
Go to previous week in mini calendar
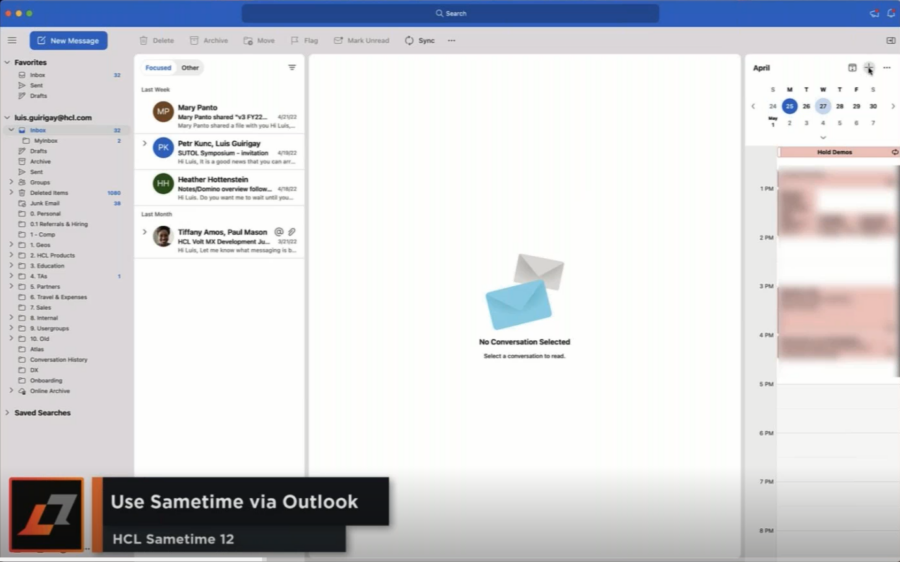pos(753,106)
